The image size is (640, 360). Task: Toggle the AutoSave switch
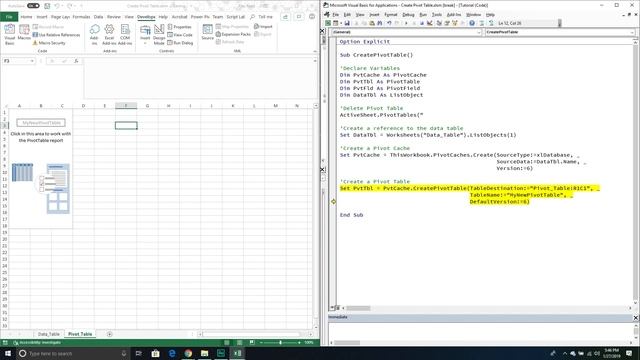click(x=33, y=6)
